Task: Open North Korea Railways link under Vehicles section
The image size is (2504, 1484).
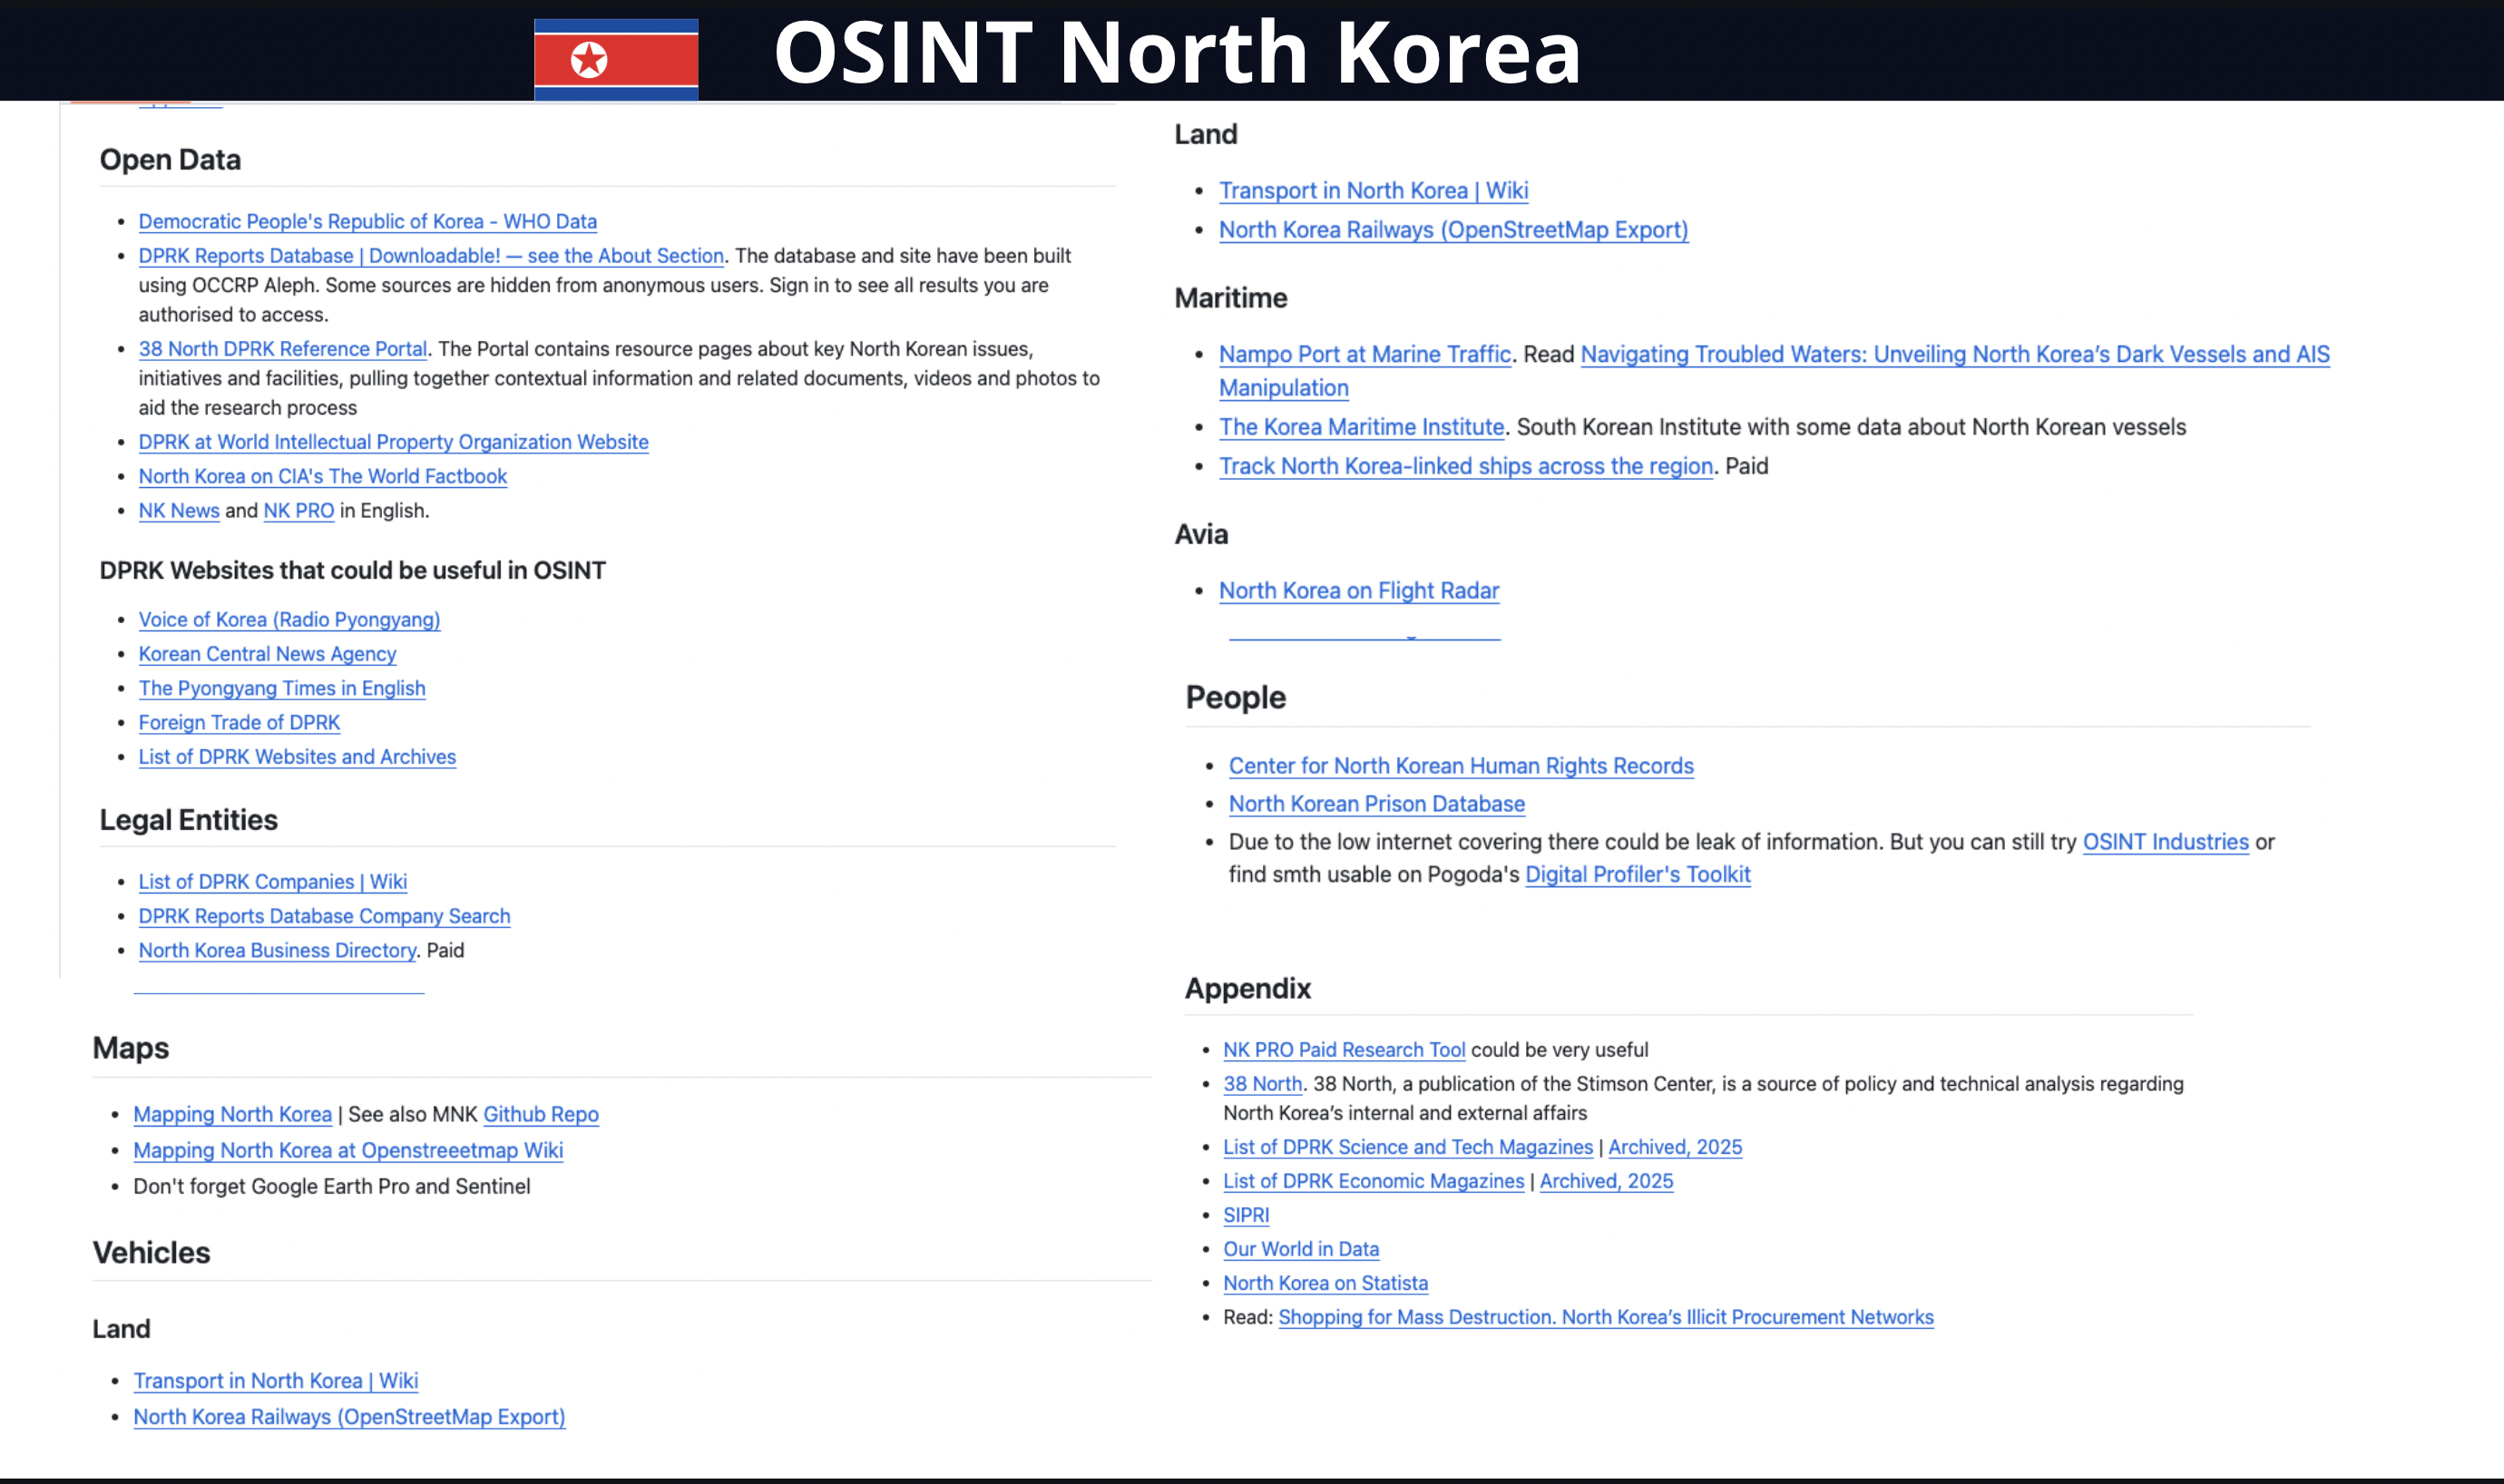Action: tap(349, 1416)
